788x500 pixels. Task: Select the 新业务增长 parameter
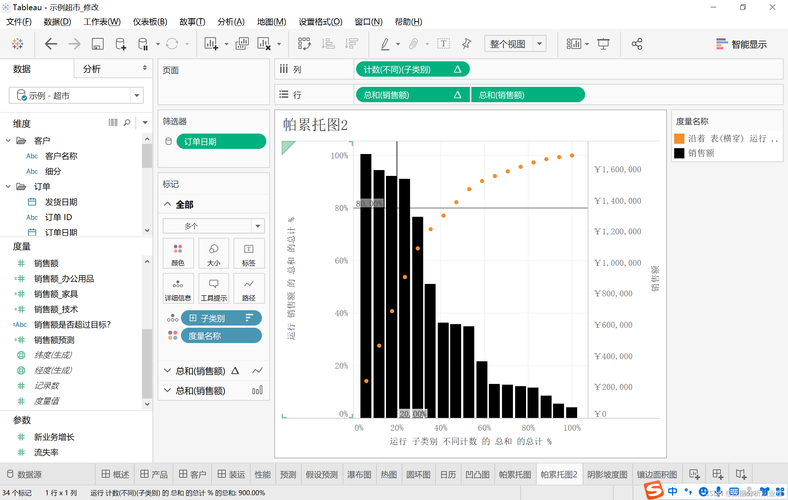(x=54, y=437)
